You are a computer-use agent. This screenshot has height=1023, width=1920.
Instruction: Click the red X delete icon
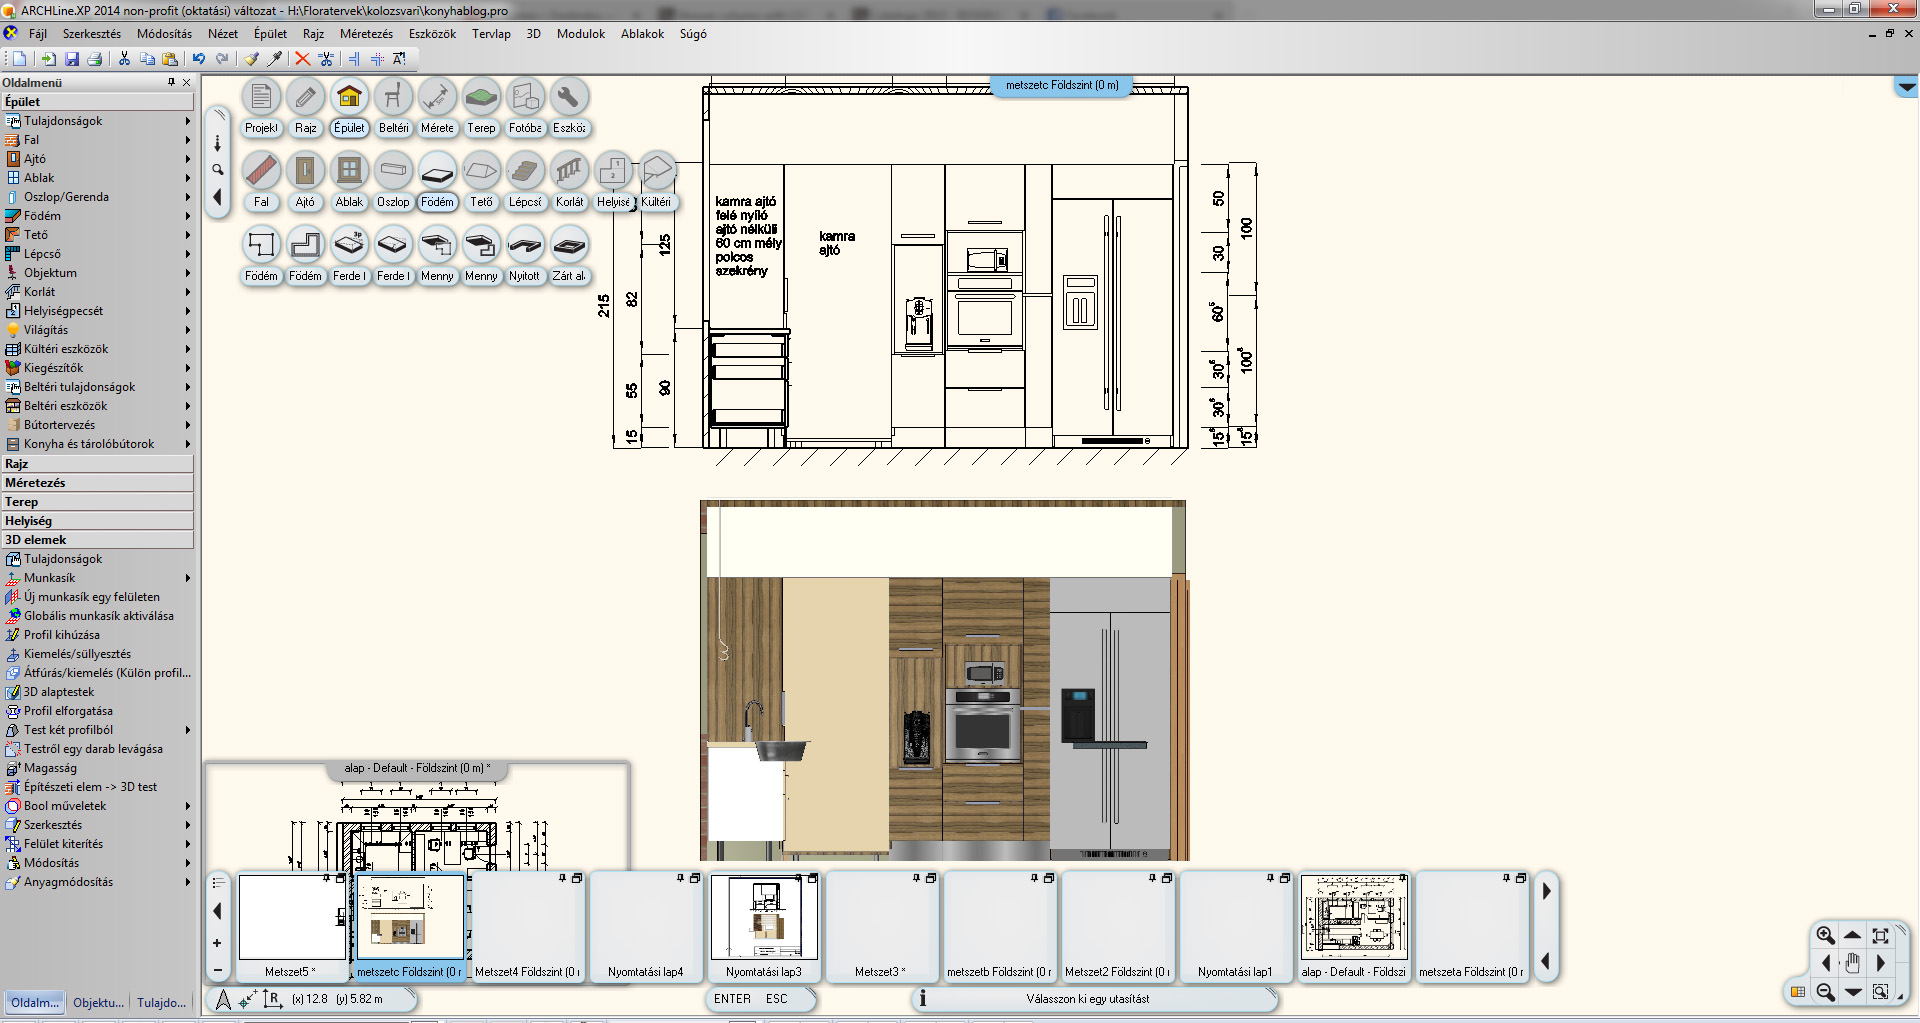302,59
